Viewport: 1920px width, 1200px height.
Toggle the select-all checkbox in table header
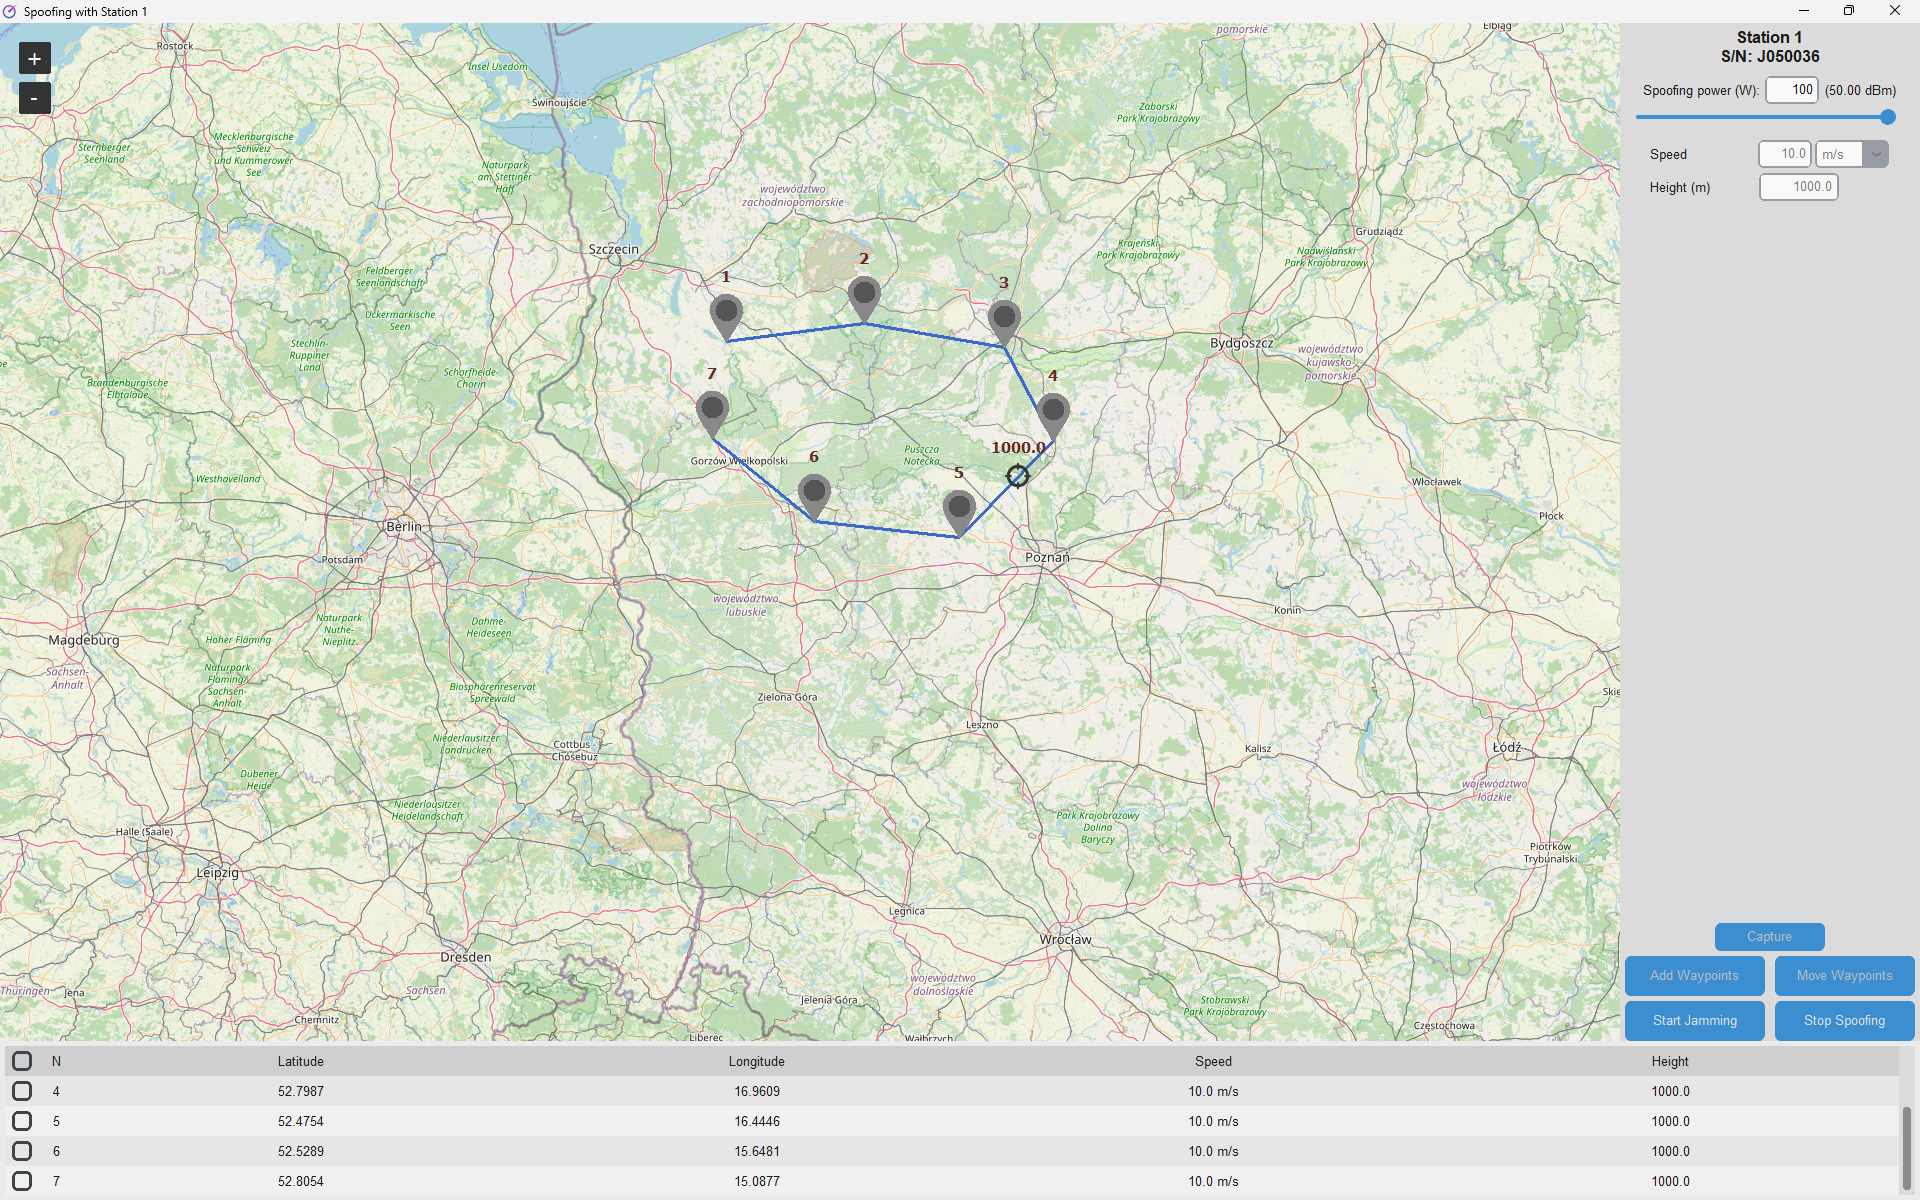point(22,1061)
